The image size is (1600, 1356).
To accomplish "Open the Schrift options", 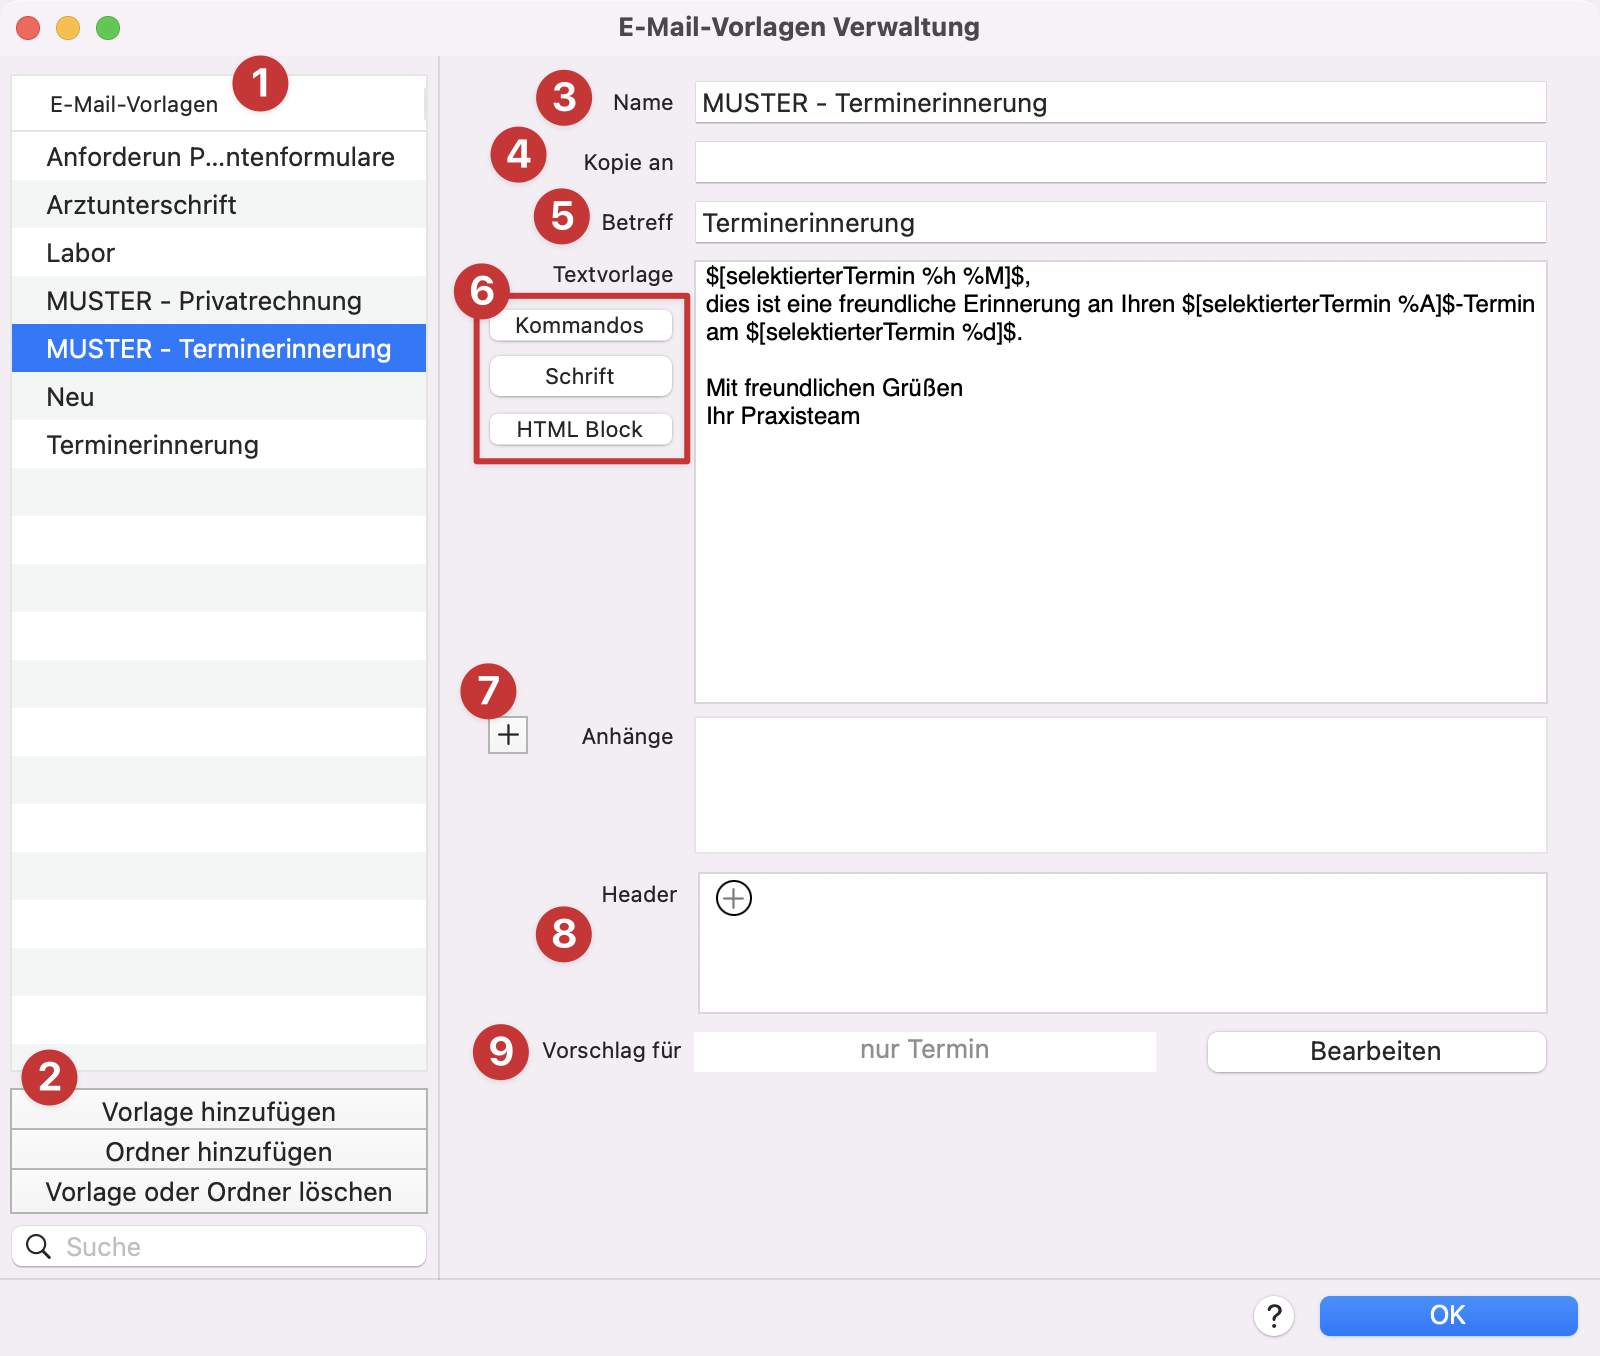I will click(x=580, y=376).
